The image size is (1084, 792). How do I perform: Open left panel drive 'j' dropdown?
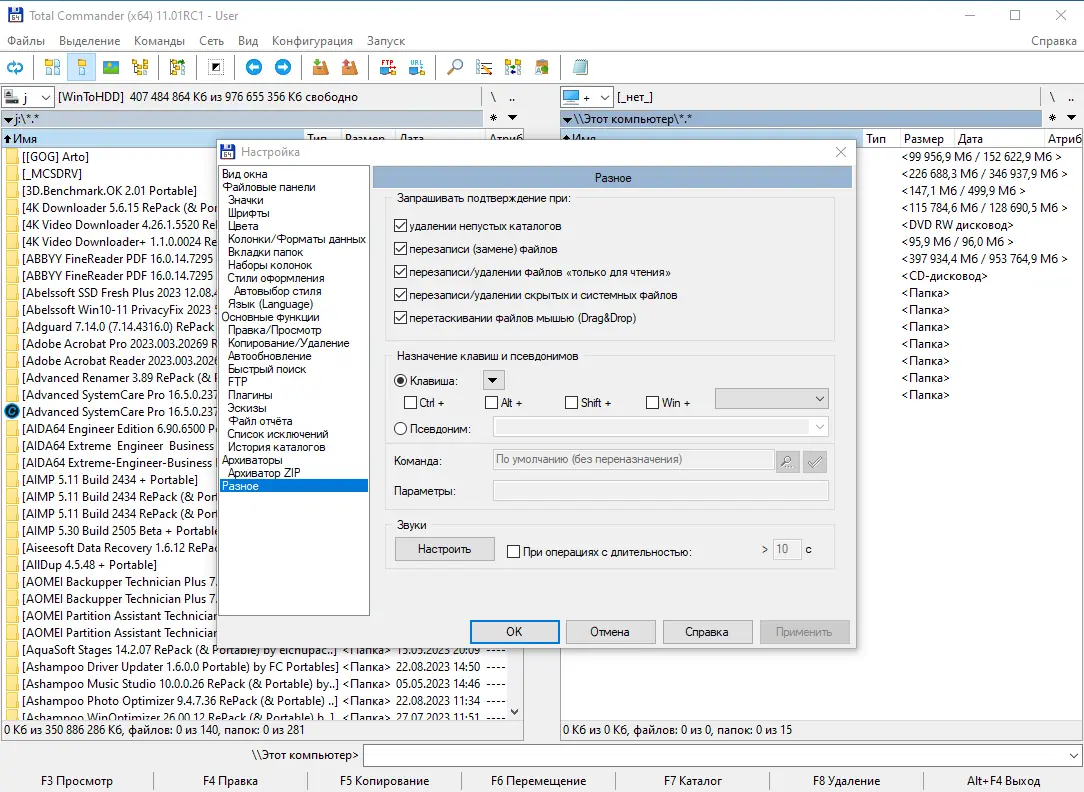tap(28, 97)
